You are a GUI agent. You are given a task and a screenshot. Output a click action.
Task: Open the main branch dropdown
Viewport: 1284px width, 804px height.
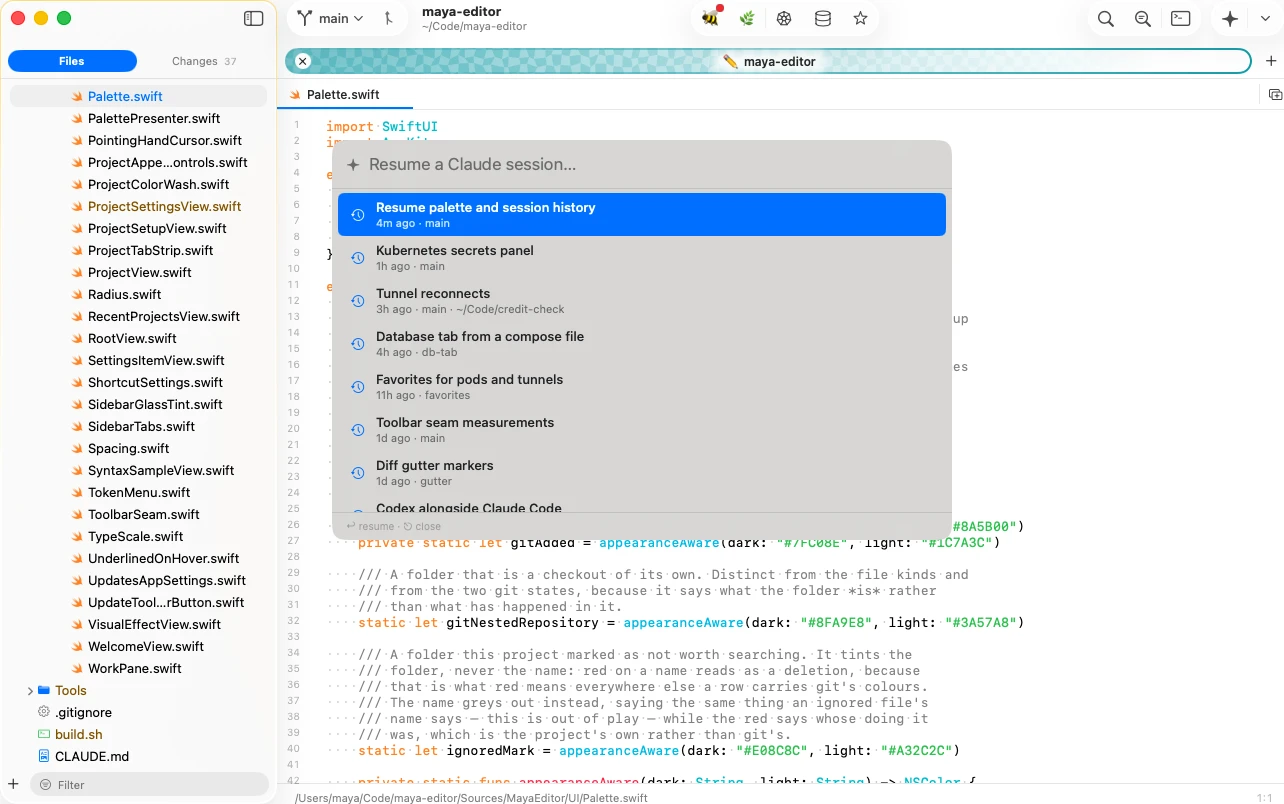331,18
